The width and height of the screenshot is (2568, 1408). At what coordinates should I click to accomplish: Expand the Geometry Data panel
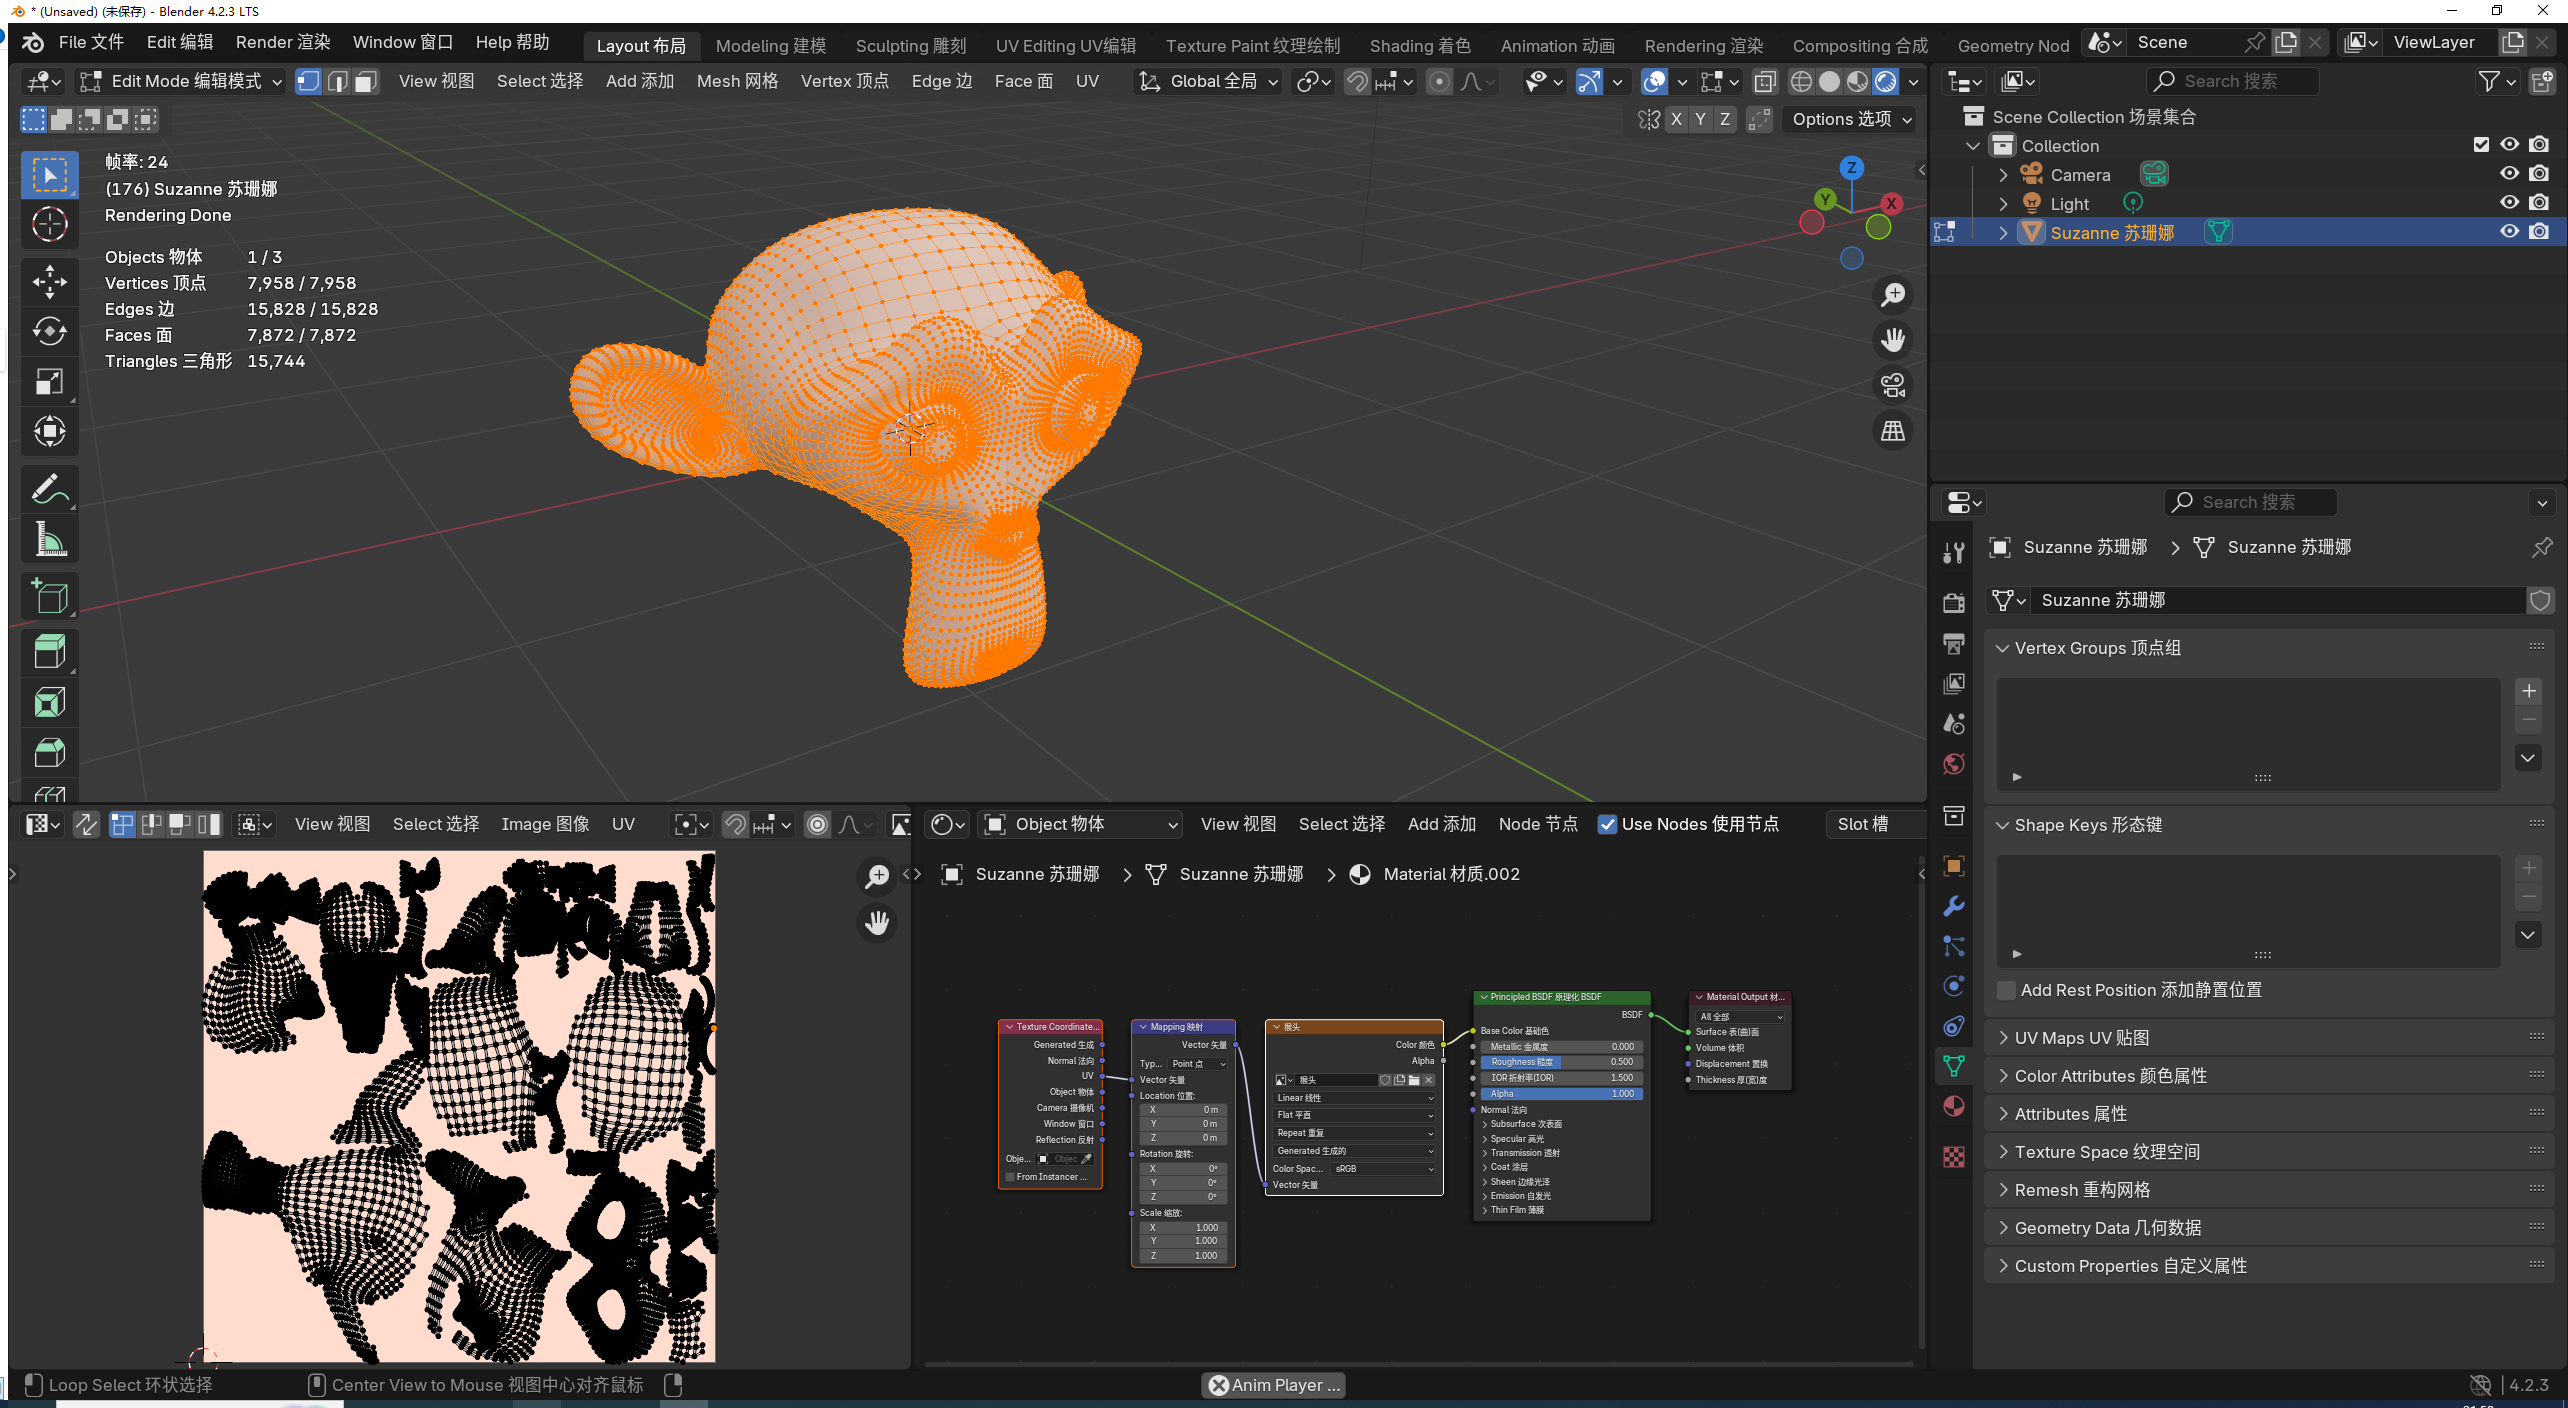click(x=2003, y=1228)
